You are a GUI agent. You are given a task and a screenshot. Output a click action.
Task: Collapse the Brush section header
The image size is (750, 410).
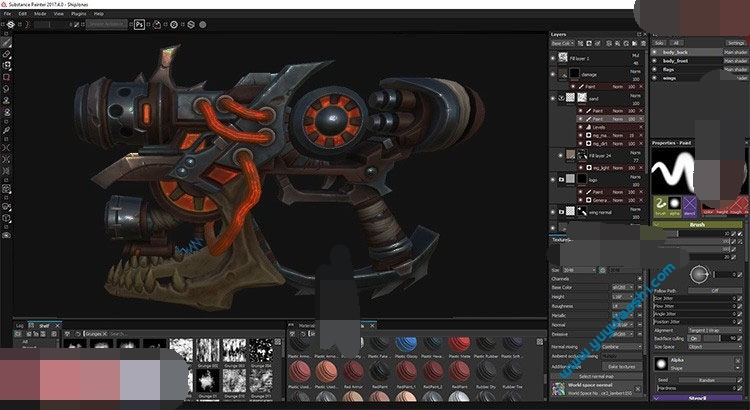(698, 224)
